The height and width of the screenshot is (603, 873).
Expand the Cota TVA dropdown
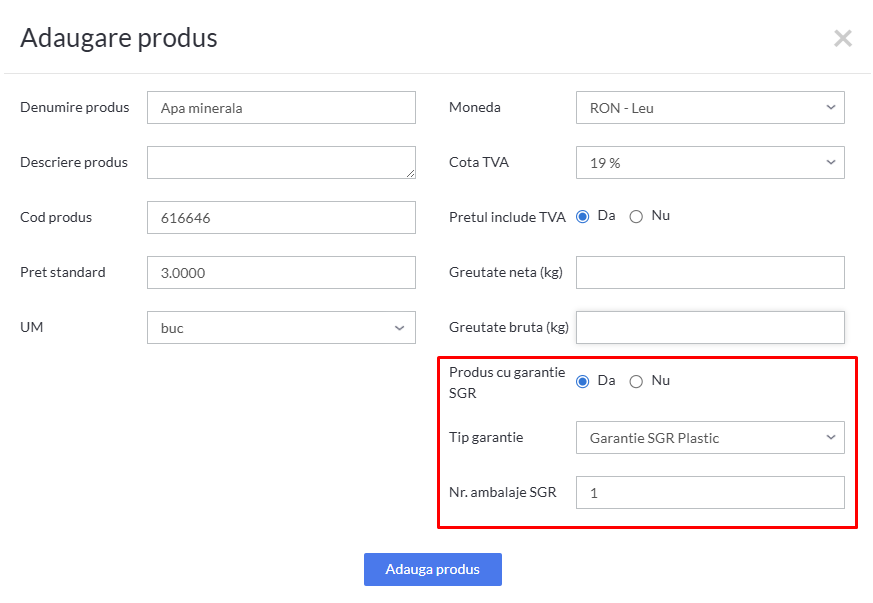point(710,162)
